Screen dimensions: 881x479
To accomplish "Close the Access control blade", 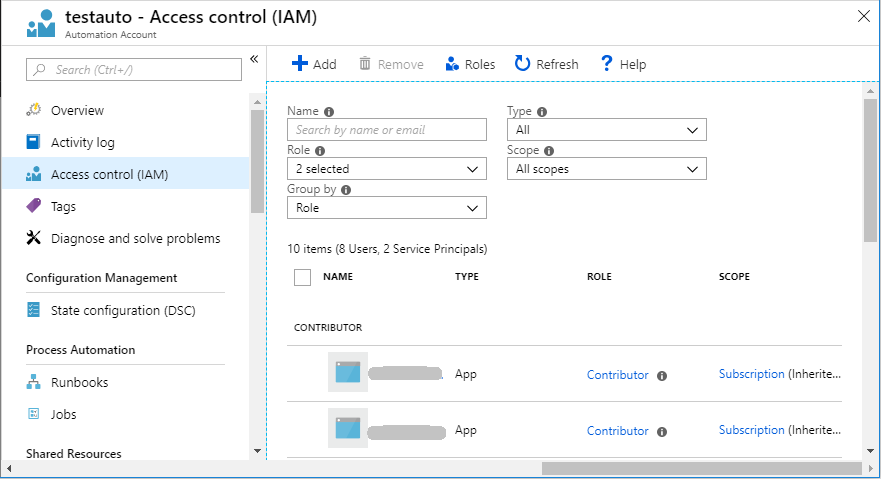I will [864, 16].
